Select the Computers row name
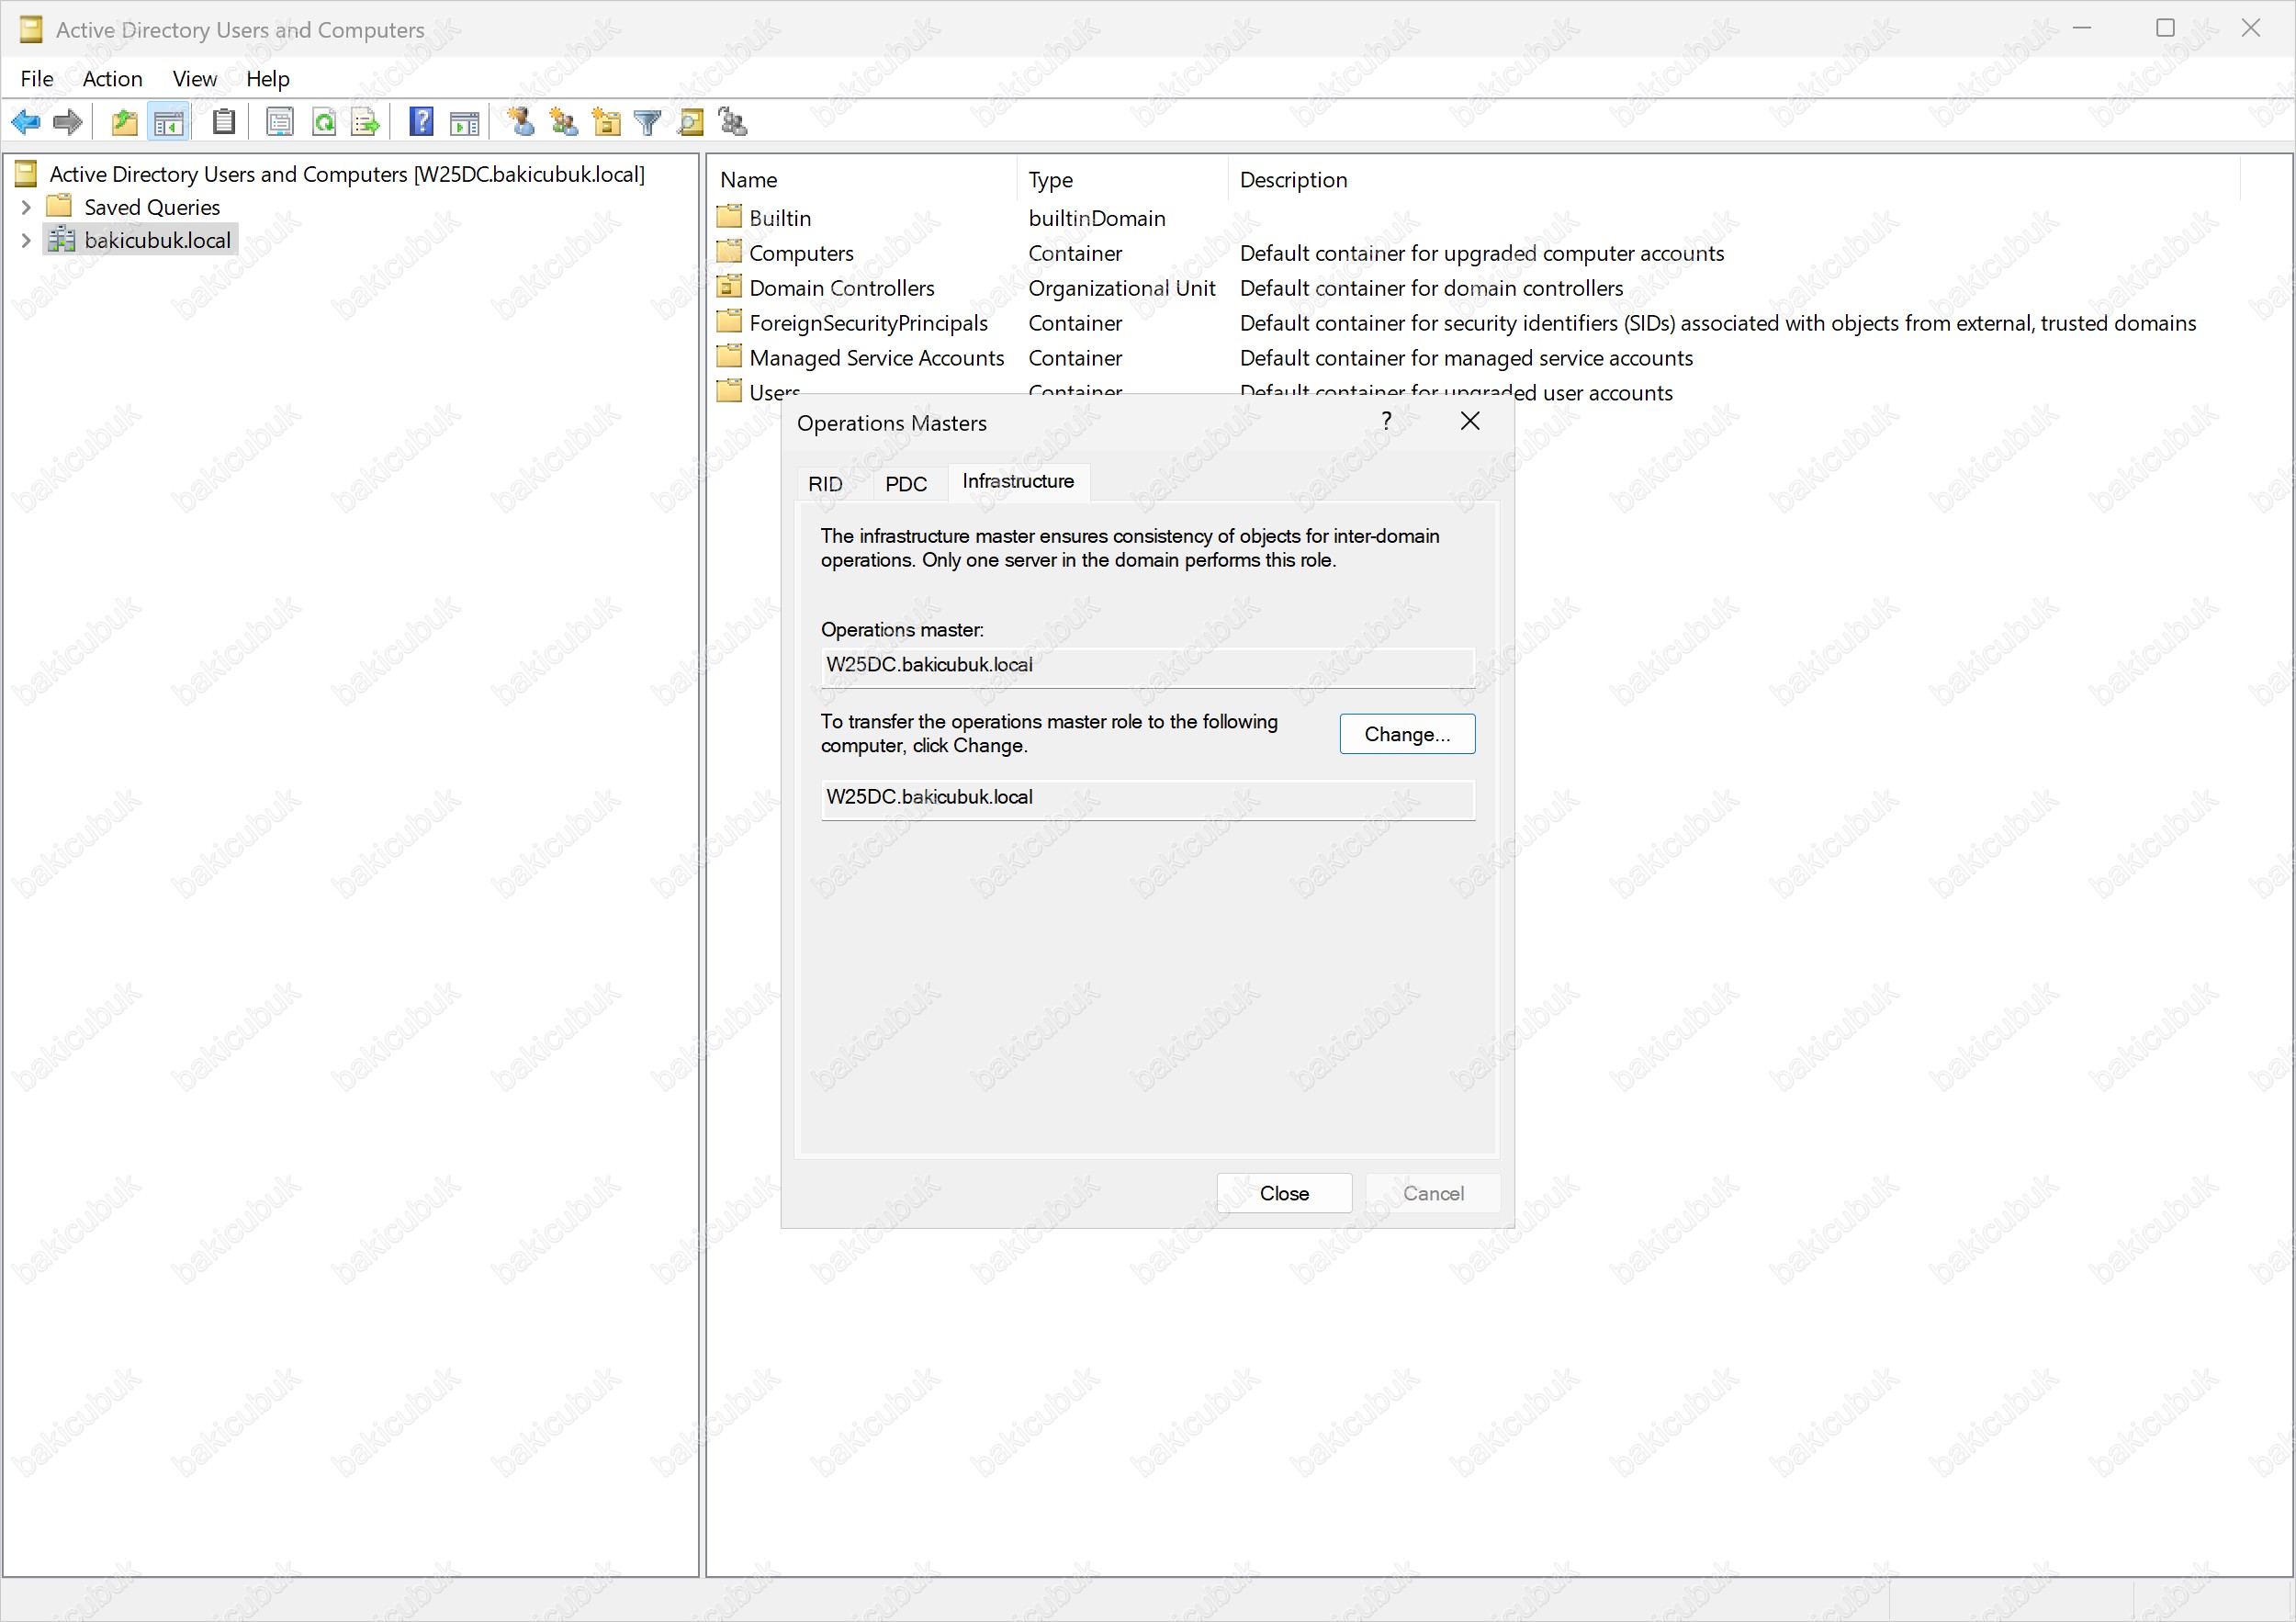The height and width of the screenshot is (1622, 2296). point(801,253)
